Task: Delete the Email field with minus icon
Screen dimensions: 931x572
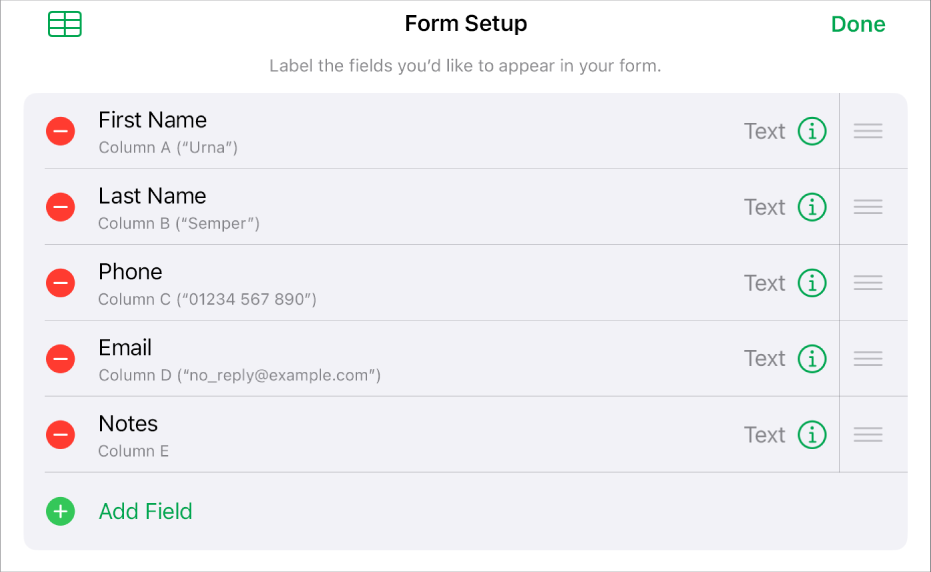Action: pyautogui.click(x=61, y=358)
